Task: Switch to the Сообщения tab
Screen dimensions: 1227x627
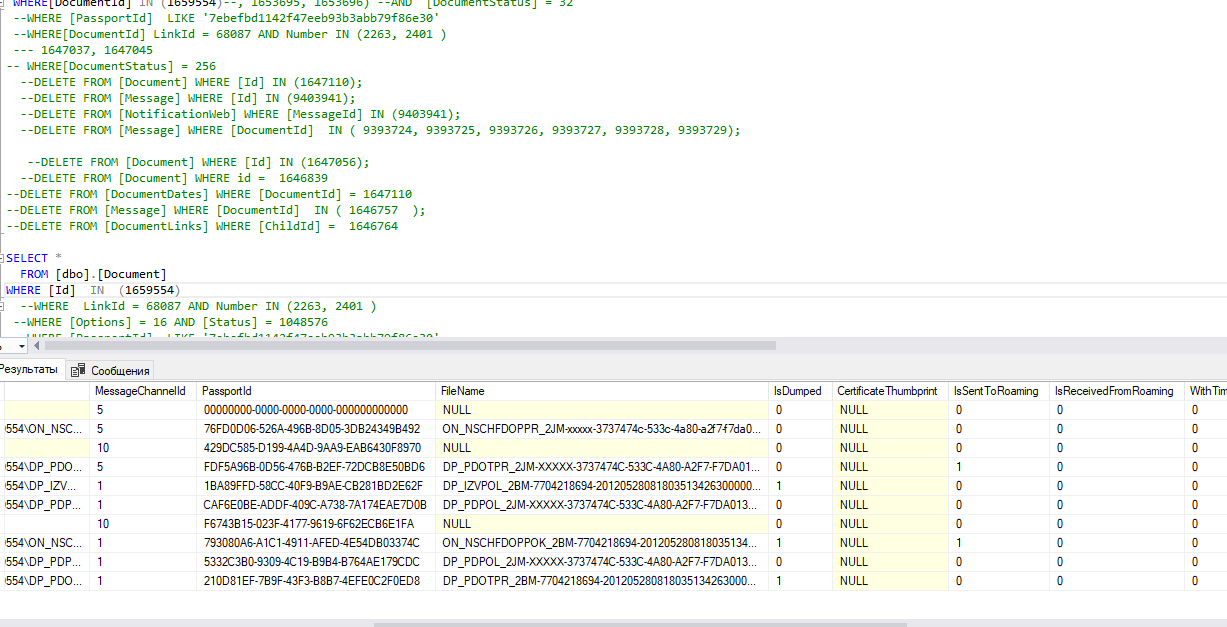Action: (112, 370)
